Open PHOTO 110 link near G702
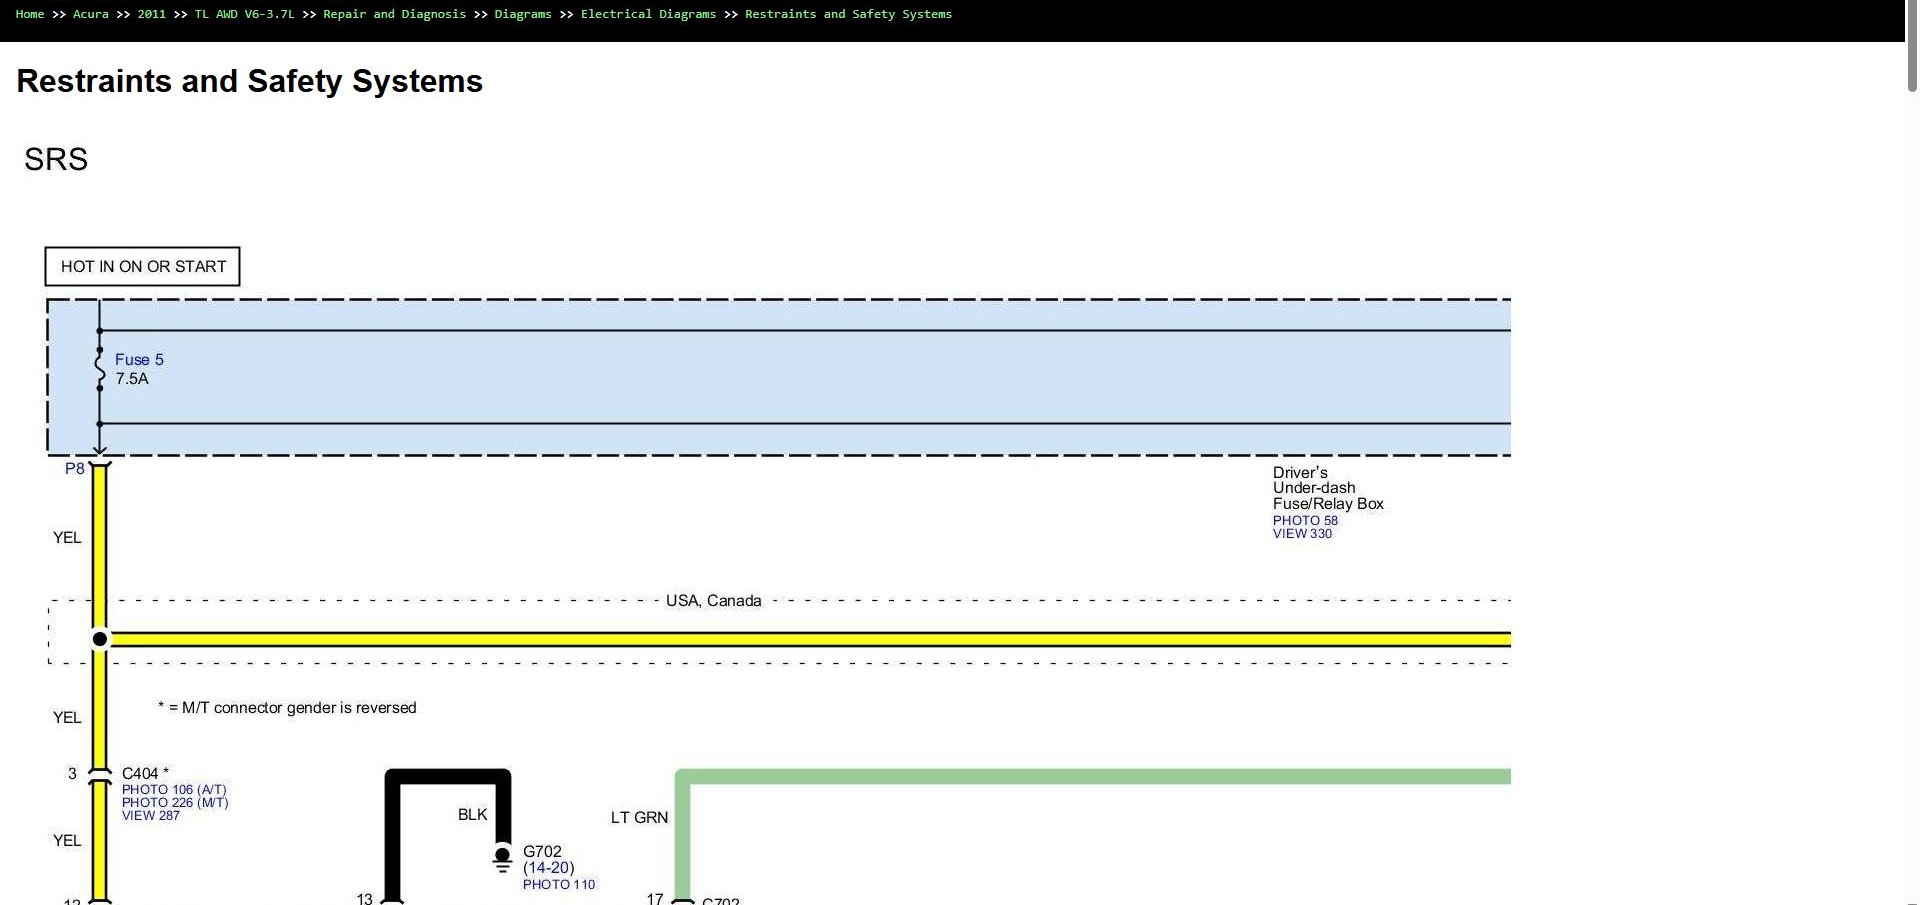 pos(559,884)
